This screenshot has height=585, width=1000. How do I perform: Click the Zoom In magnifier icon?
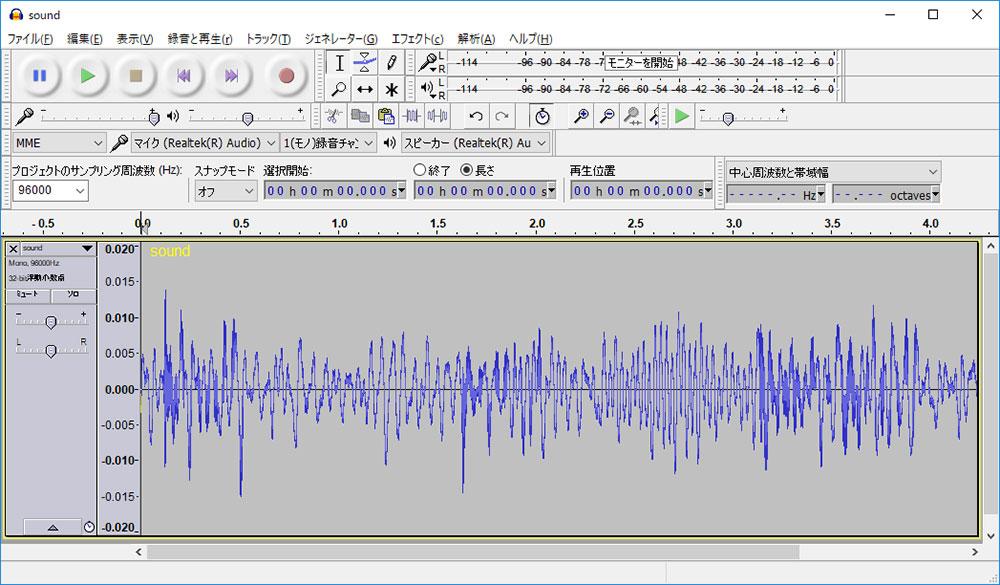click(580, 116)
